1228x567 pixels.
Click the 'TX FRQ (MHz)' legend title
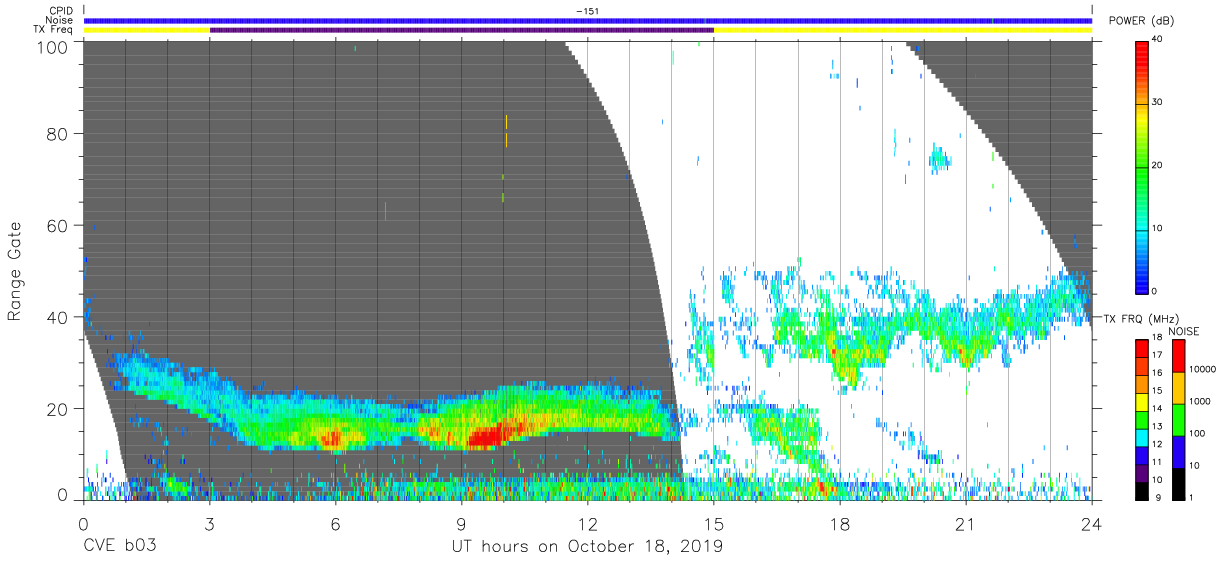[x=1142, y=319]
